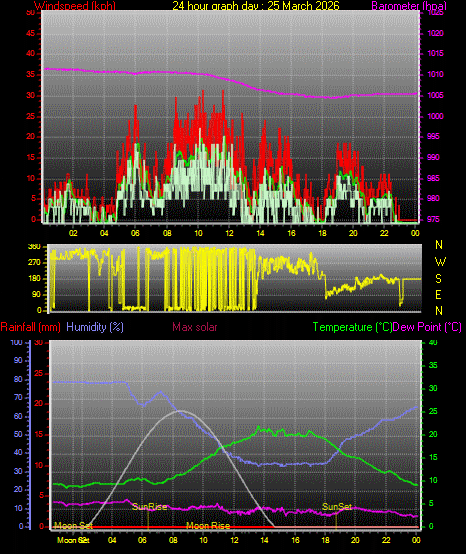Click the "985" barometer axis value
This screenshot has height=554, width=466.
(x=433, y=178)
